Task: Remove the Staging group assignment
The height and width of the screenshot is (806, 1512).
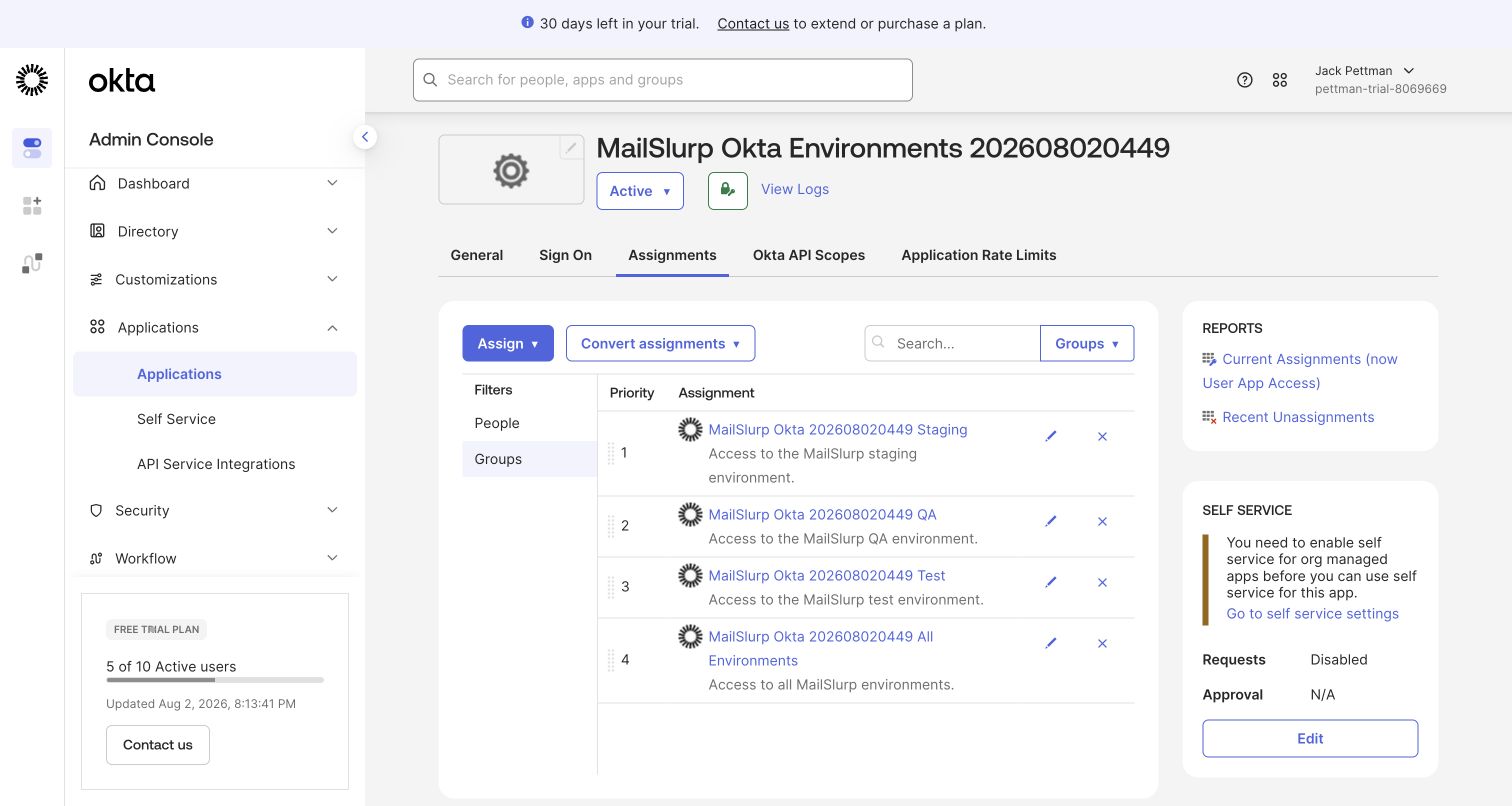Action: pos(1102,437)
